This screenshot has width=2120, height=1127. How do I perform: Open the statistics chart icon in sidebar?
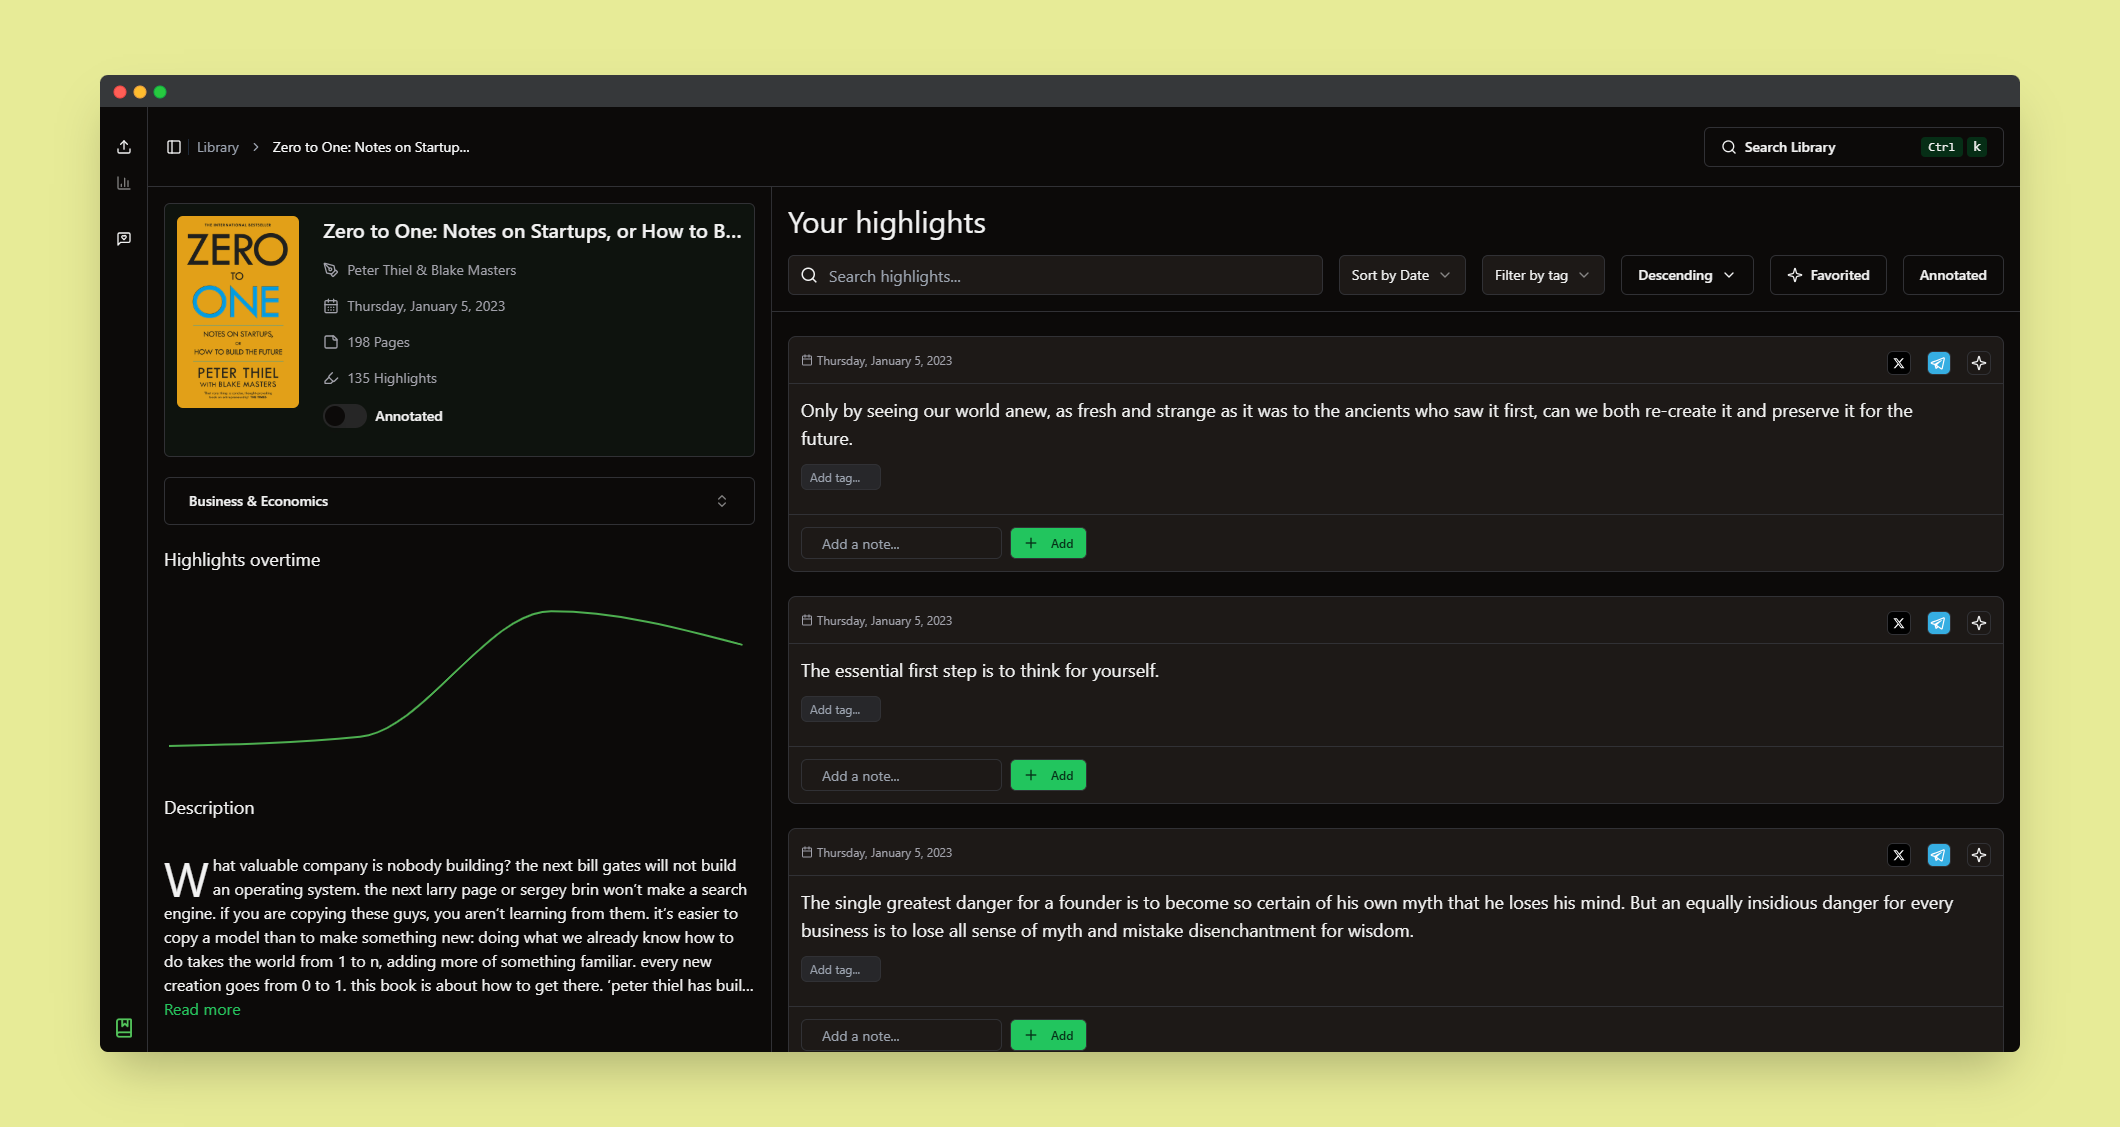tap(124, 183)
